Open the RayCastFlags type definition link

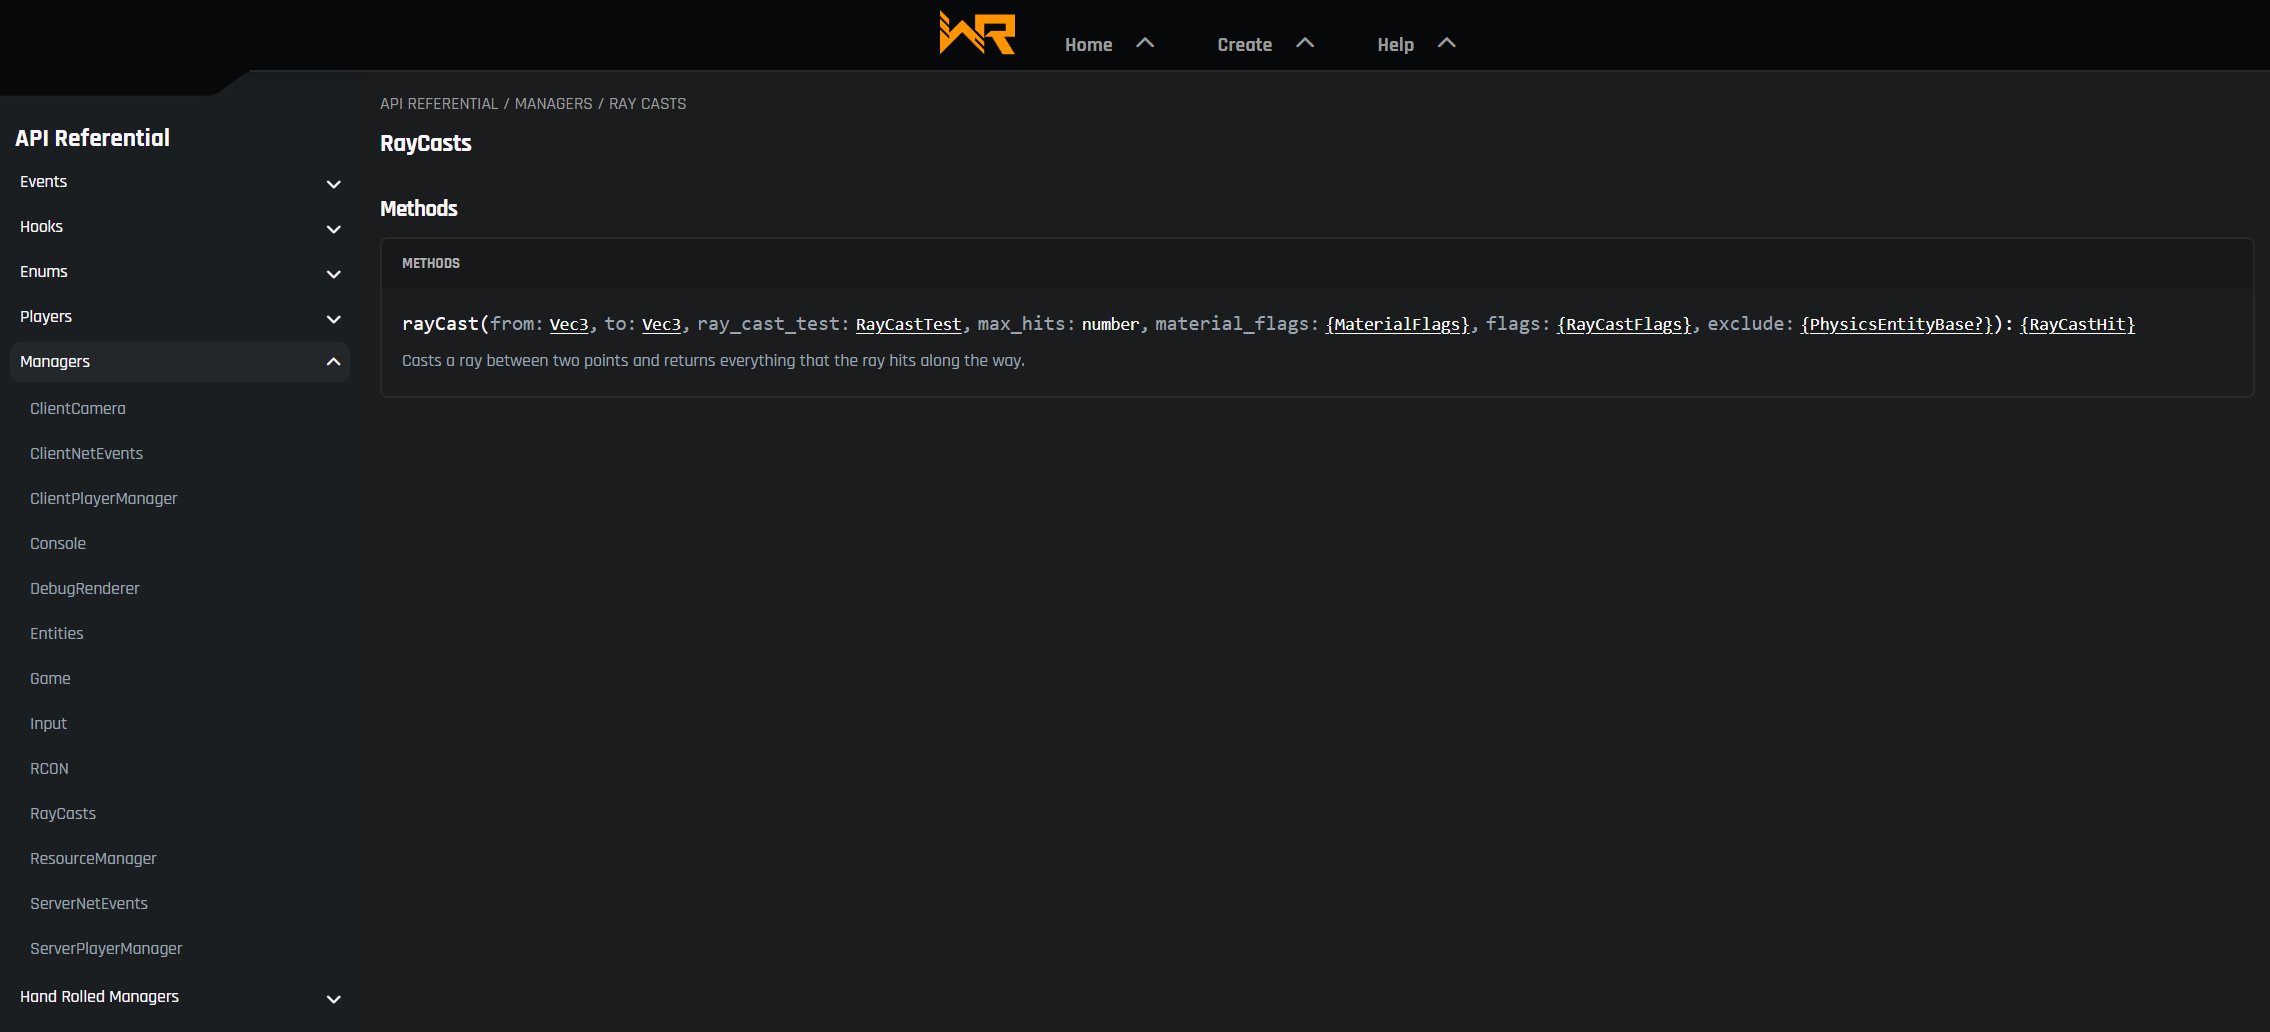click(1624, 325)
